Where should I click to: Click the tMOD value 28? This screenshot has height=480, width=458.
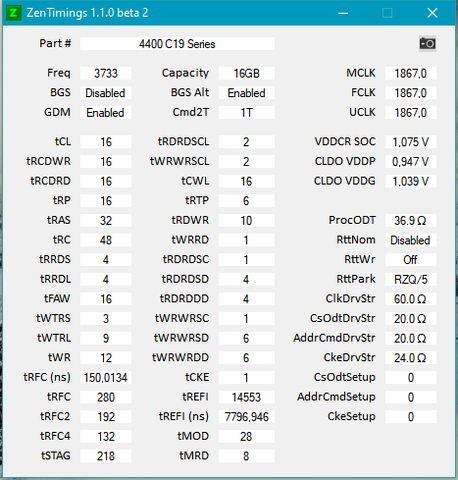coord(247,436)
